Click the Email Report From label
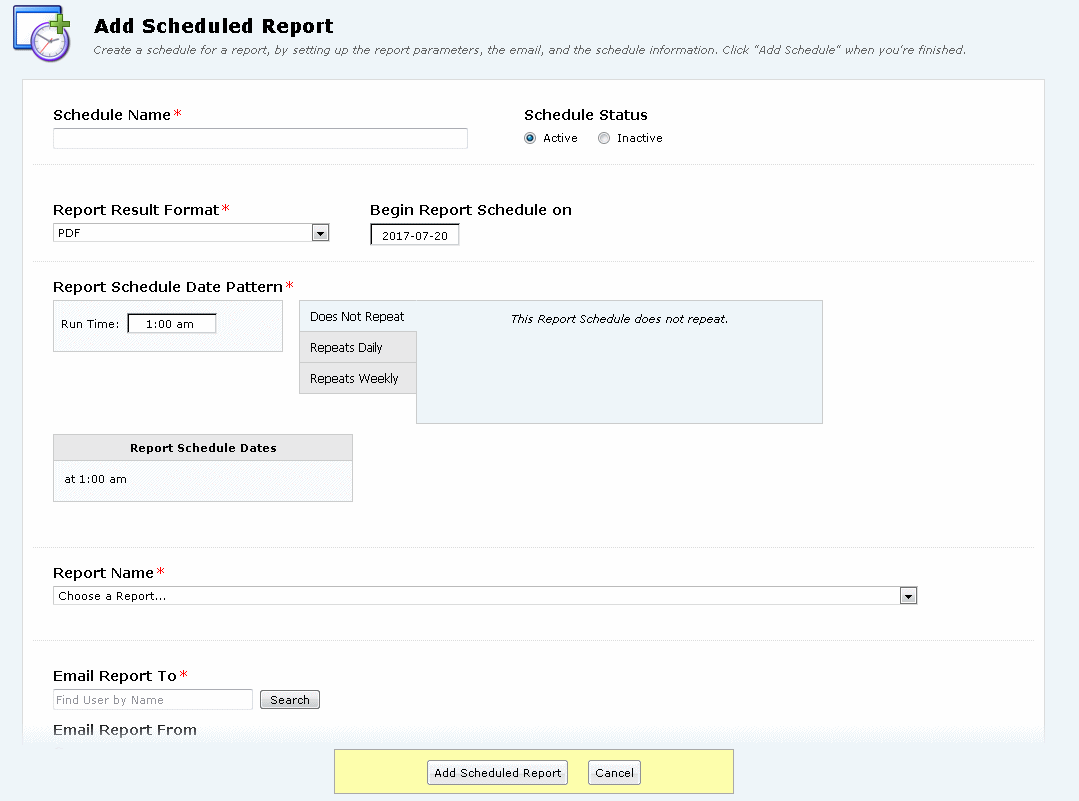This screenshot has width=1079, height=801. pos(125,729)
